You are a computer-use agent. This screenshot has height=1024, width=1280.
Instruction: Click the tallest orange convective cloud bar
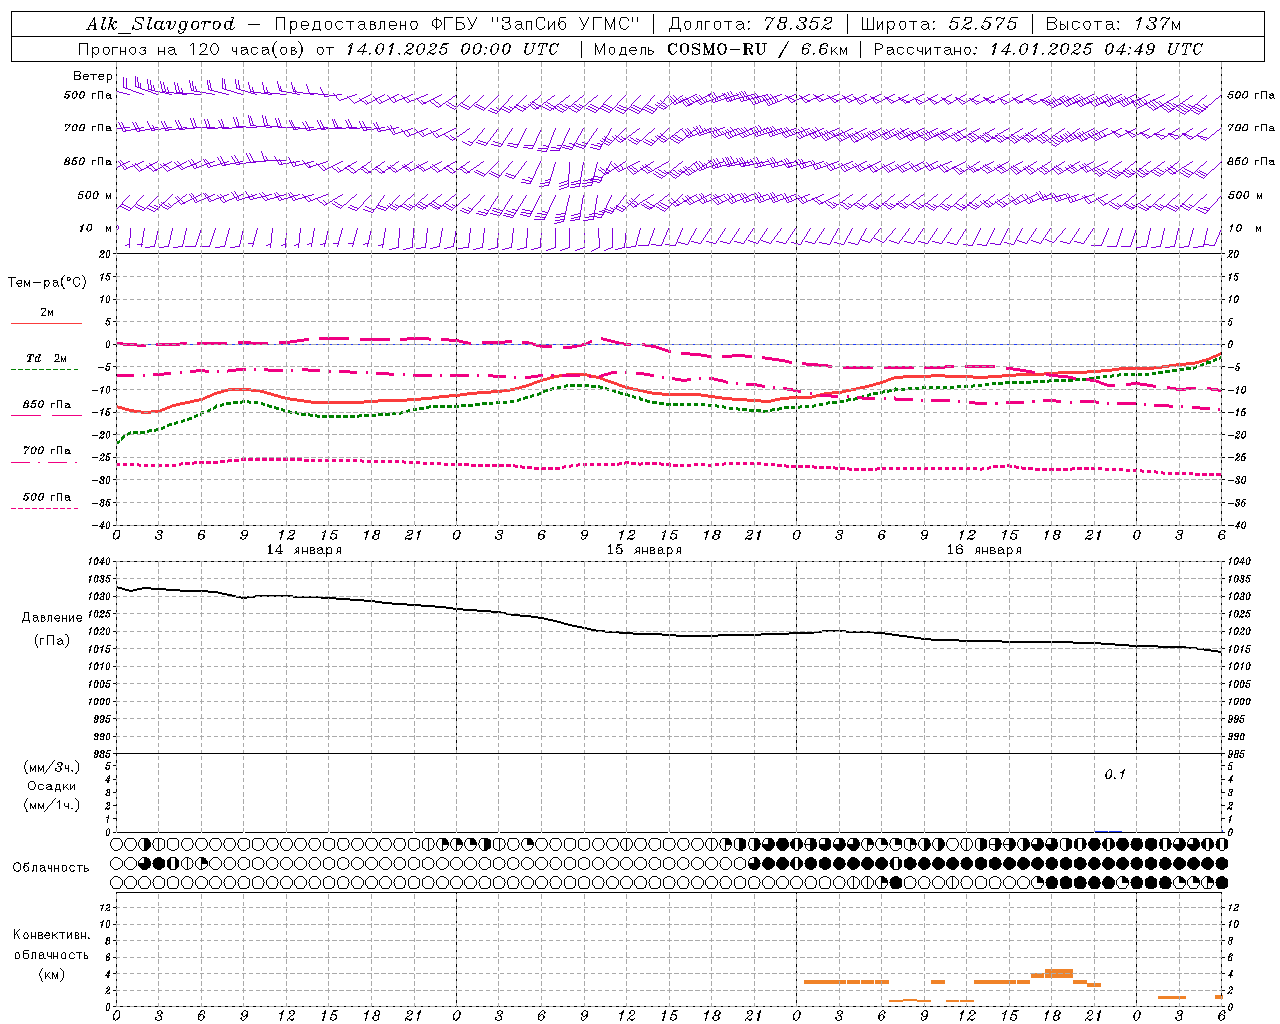pos(1059,973)
